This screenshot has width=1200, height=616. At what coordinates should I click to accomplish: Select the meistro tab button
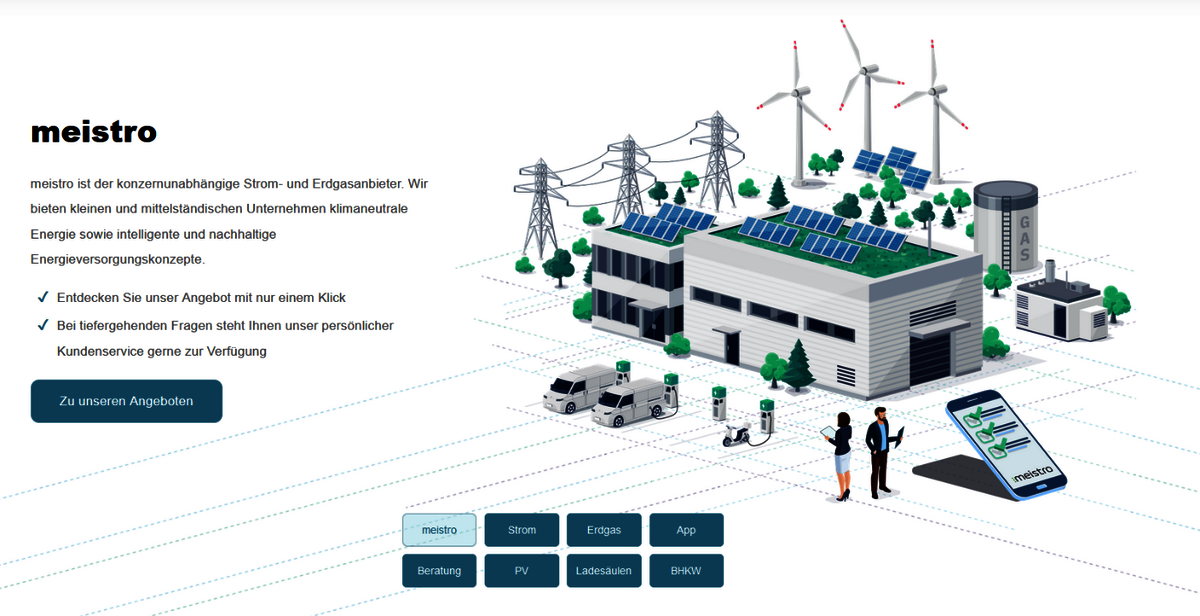[x=439, y=530]
